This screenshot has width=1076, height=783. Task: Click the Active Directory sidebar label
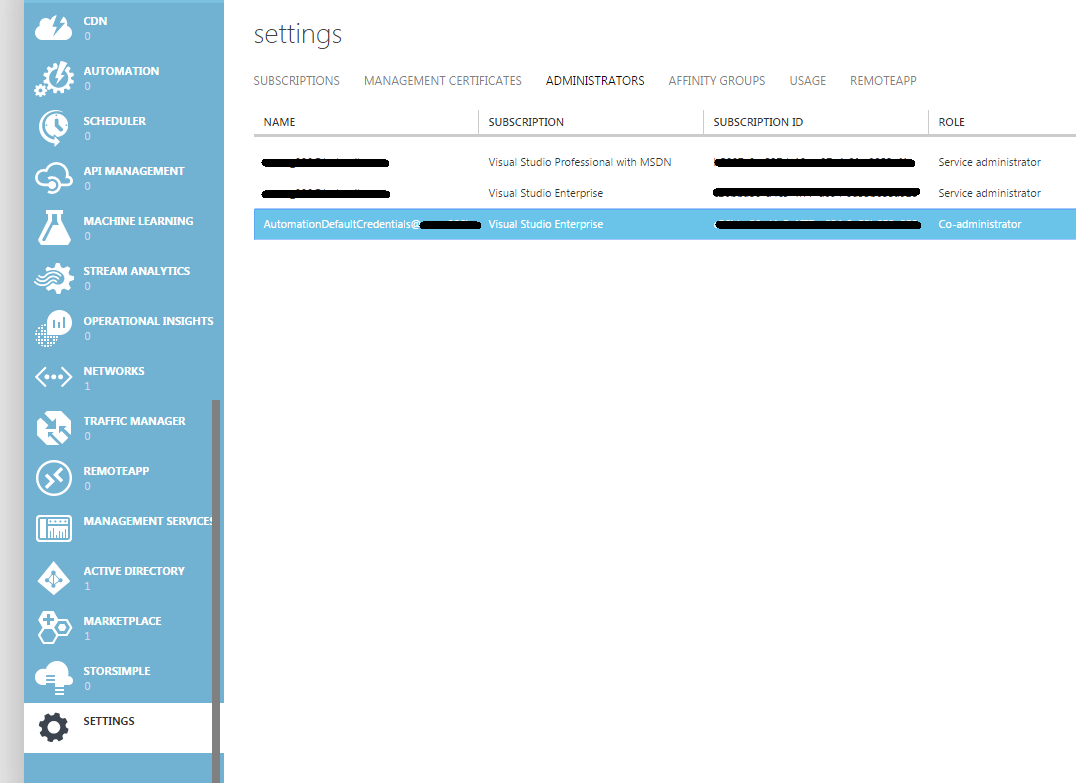click(134, 572)
